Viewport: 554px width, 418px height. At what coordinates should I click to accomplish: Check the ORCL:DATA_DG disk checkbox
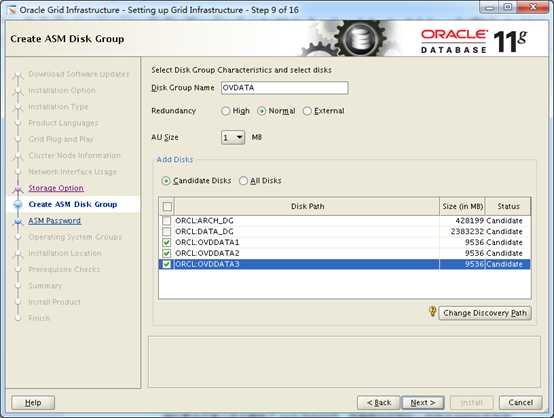[166, 232]
